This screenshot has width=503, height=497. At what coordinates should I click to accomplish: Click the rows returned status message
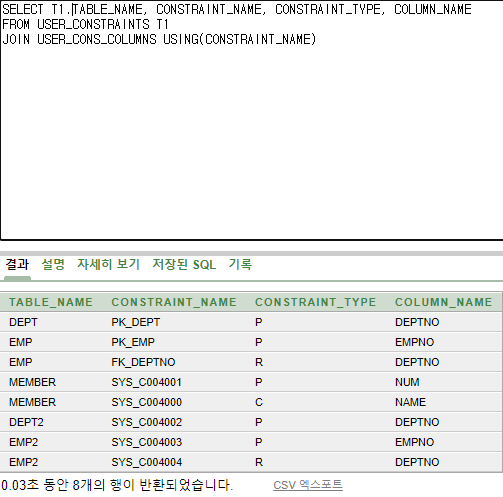coord(117,485)
